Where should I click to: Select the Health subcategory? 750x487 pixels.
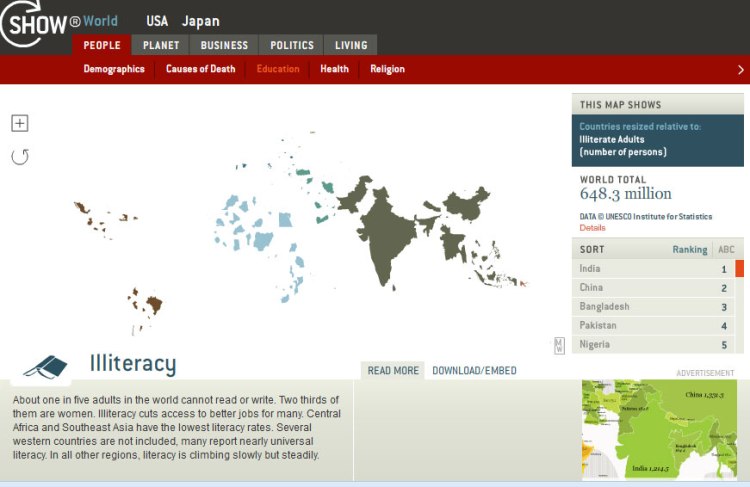(x=334, y=69)
